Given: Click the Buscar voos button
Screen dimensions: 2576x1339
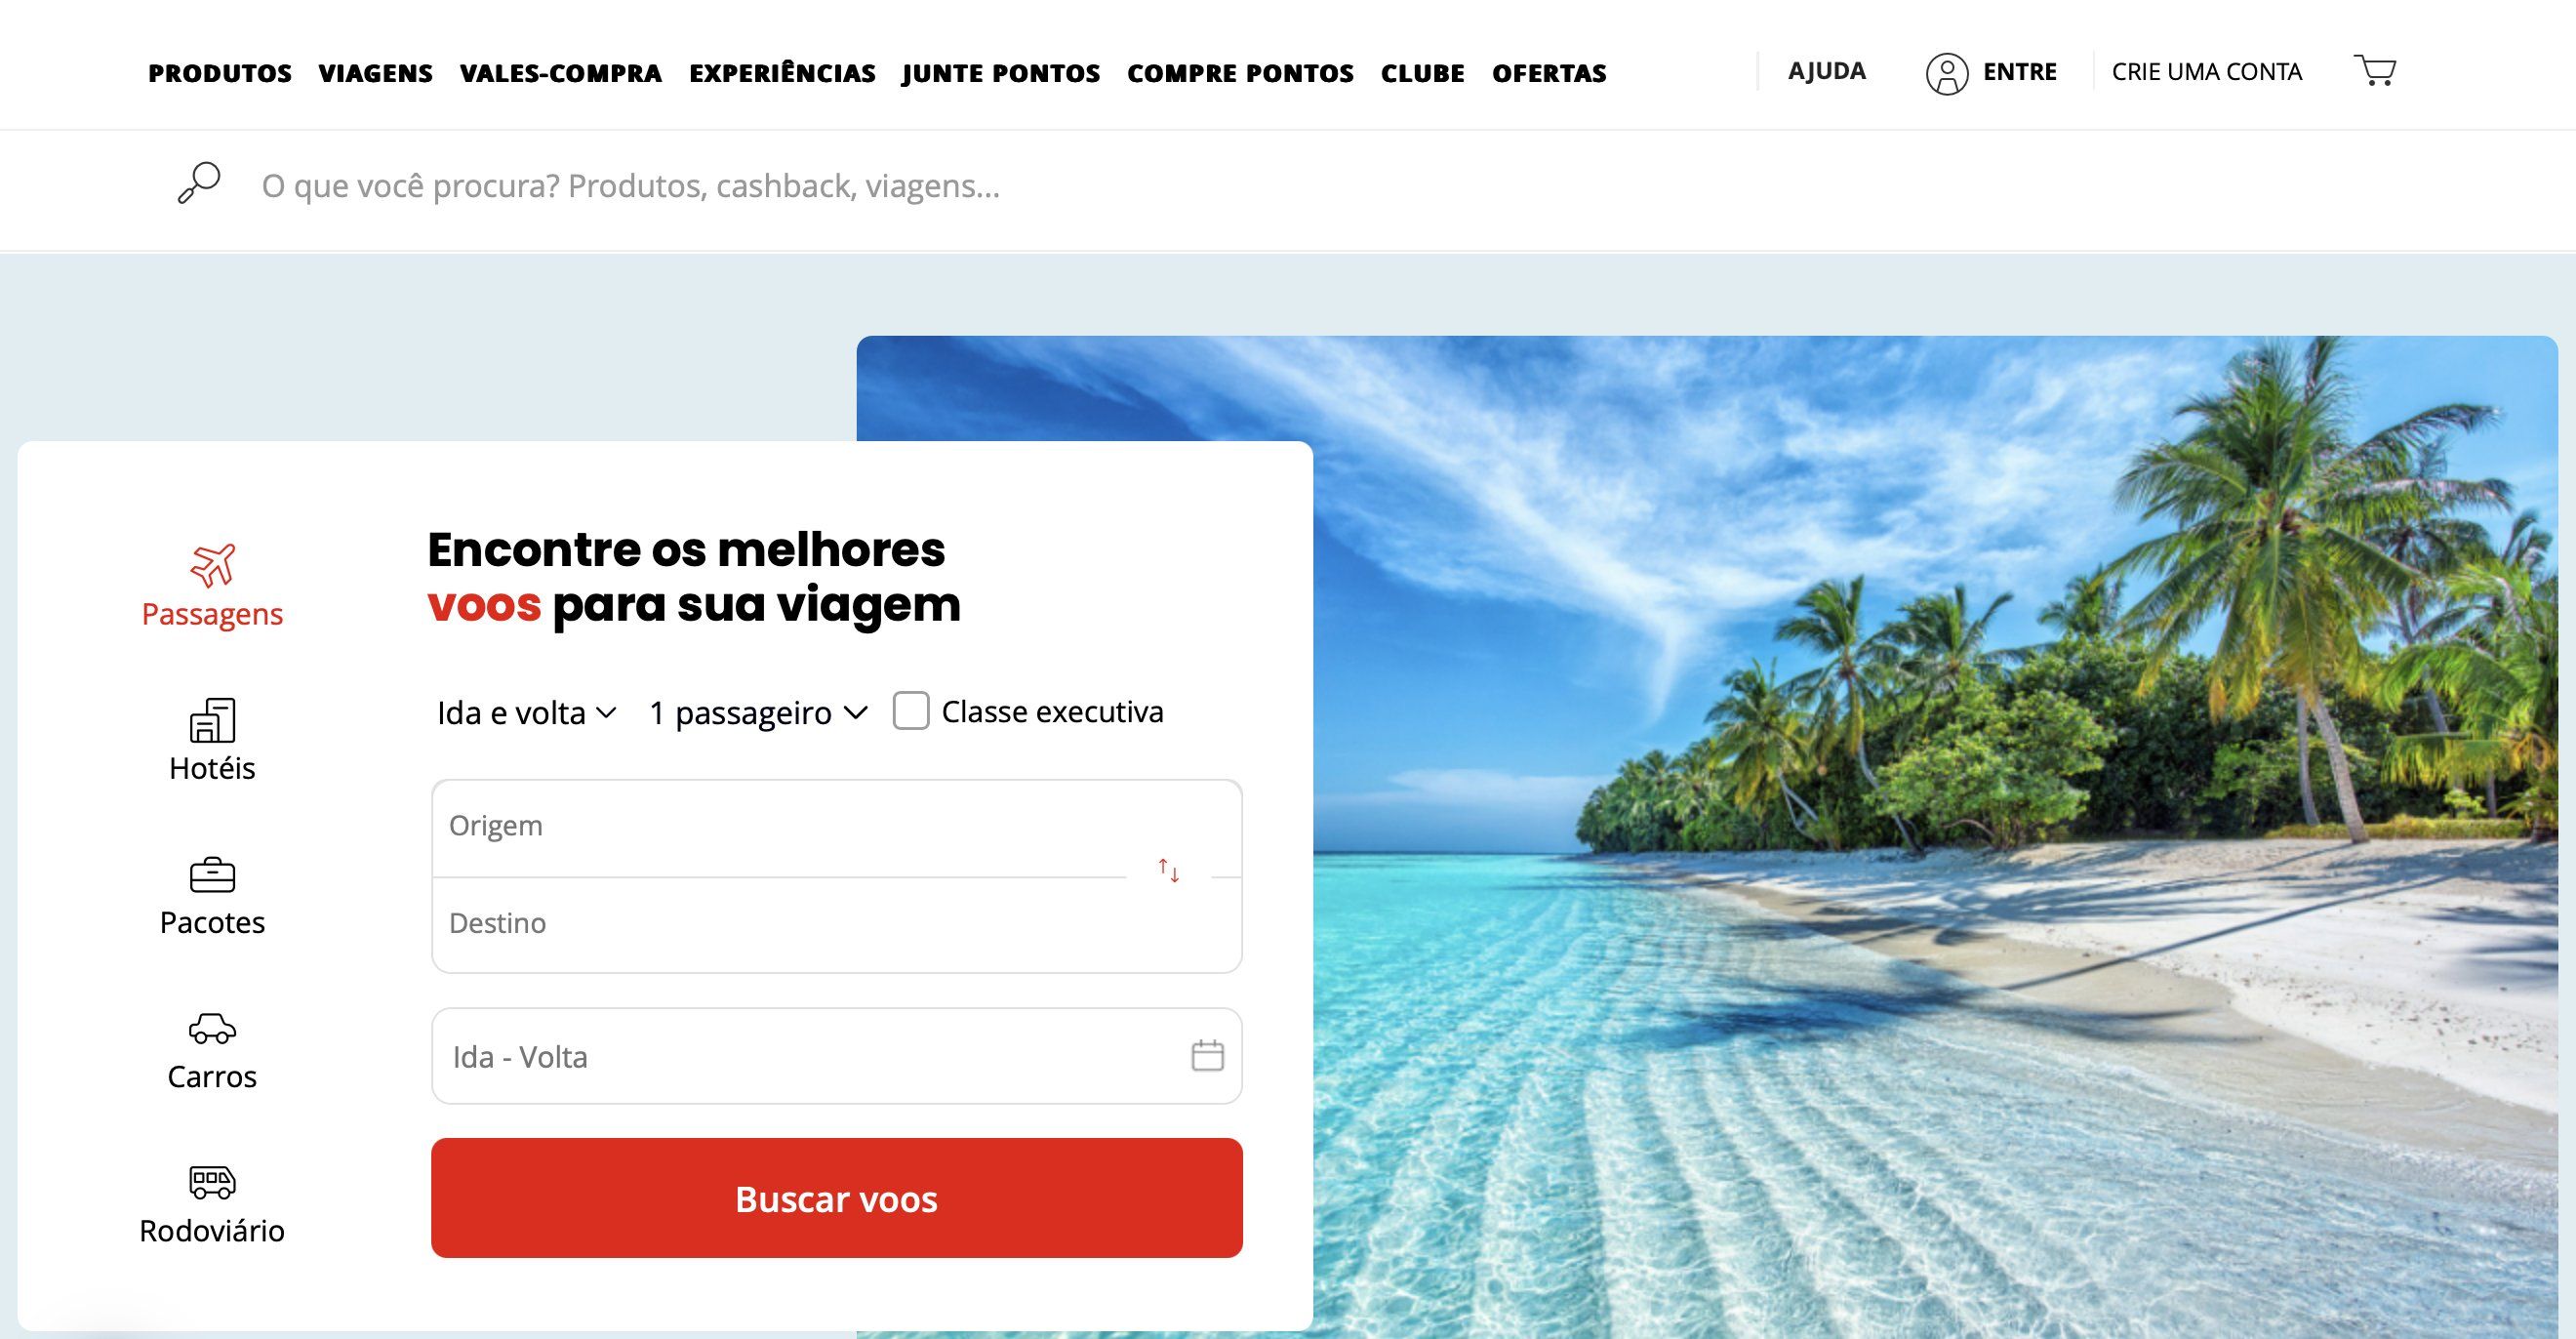Looking at the screenshot, I should [836, 1198].
